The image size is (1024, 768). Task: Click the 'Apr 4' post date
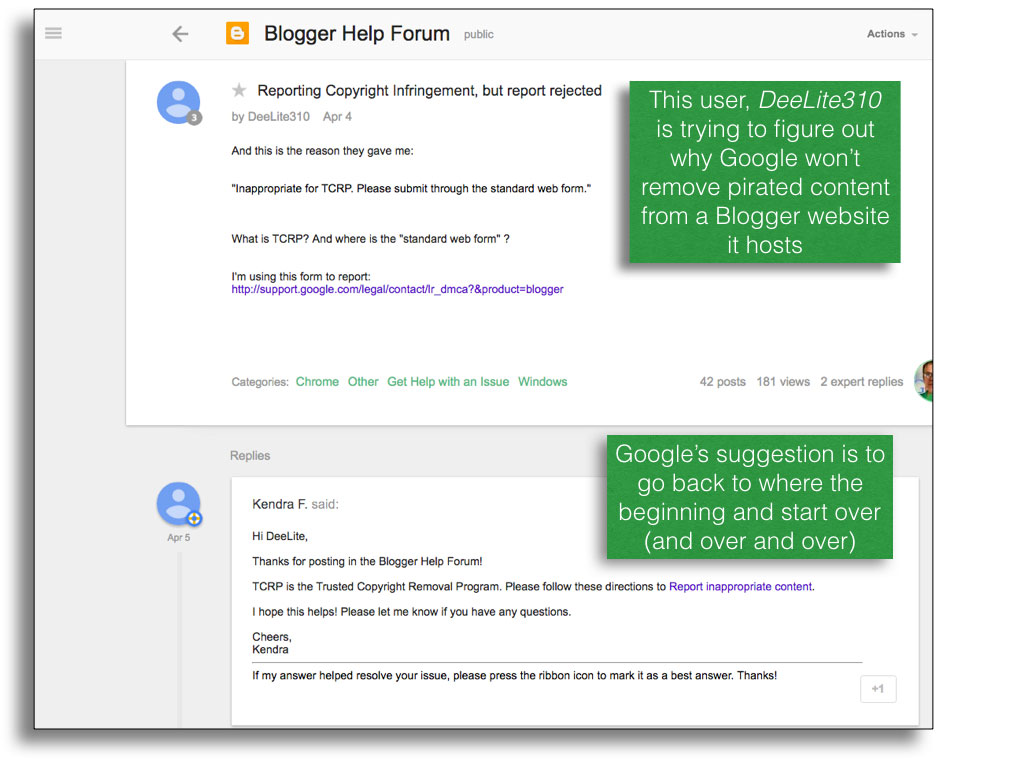(337, 117)
